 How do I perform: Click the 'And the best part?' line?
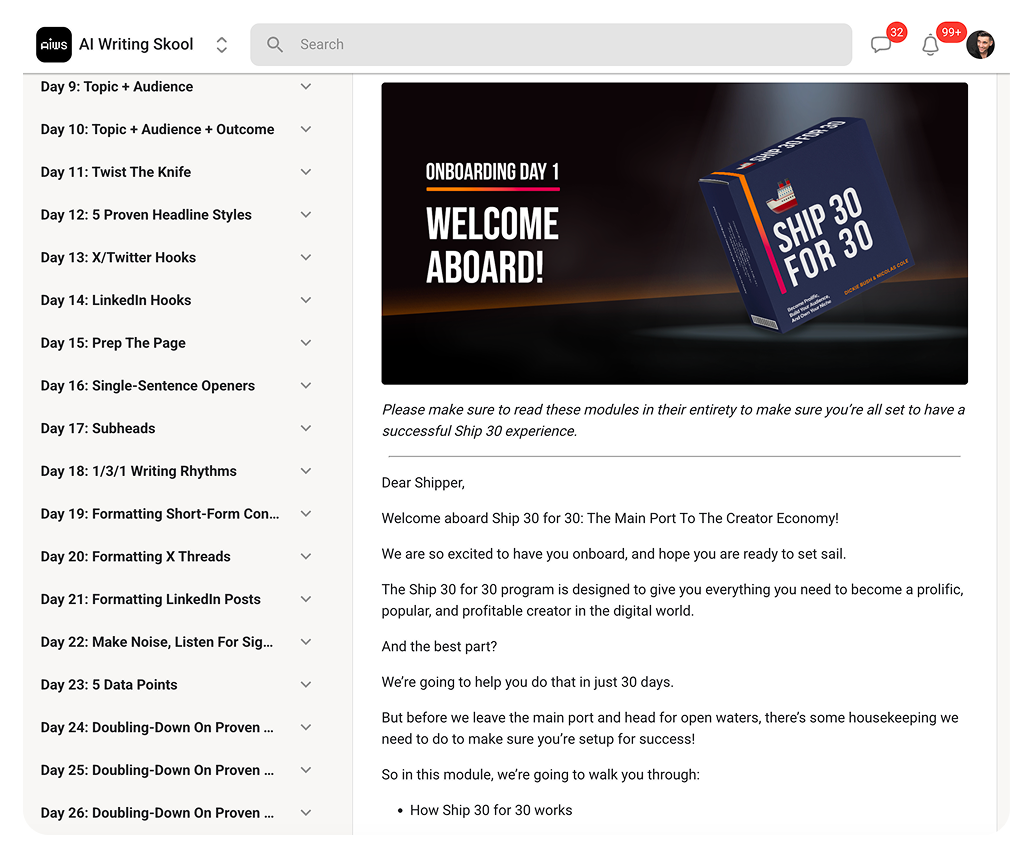coord(439,646)
